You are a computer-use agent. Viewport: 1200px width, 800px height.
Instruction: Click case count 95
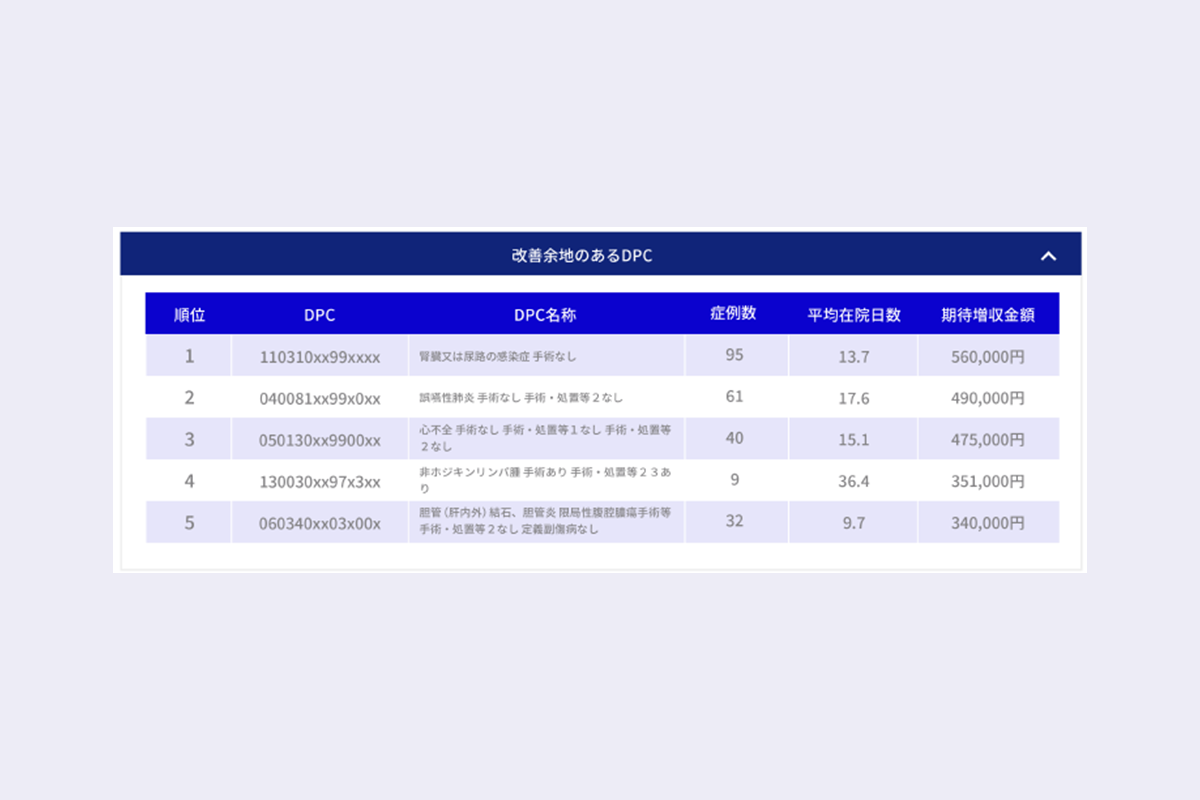pos(735,355)
